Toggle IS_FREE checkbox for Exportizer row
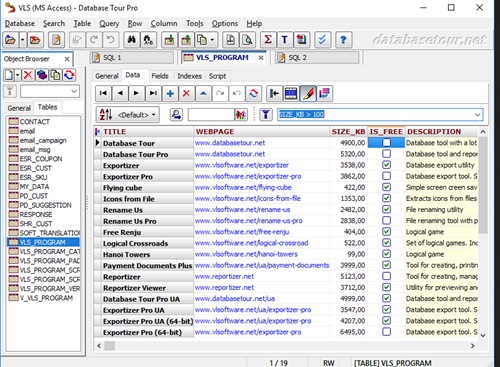 pos(386,165)
